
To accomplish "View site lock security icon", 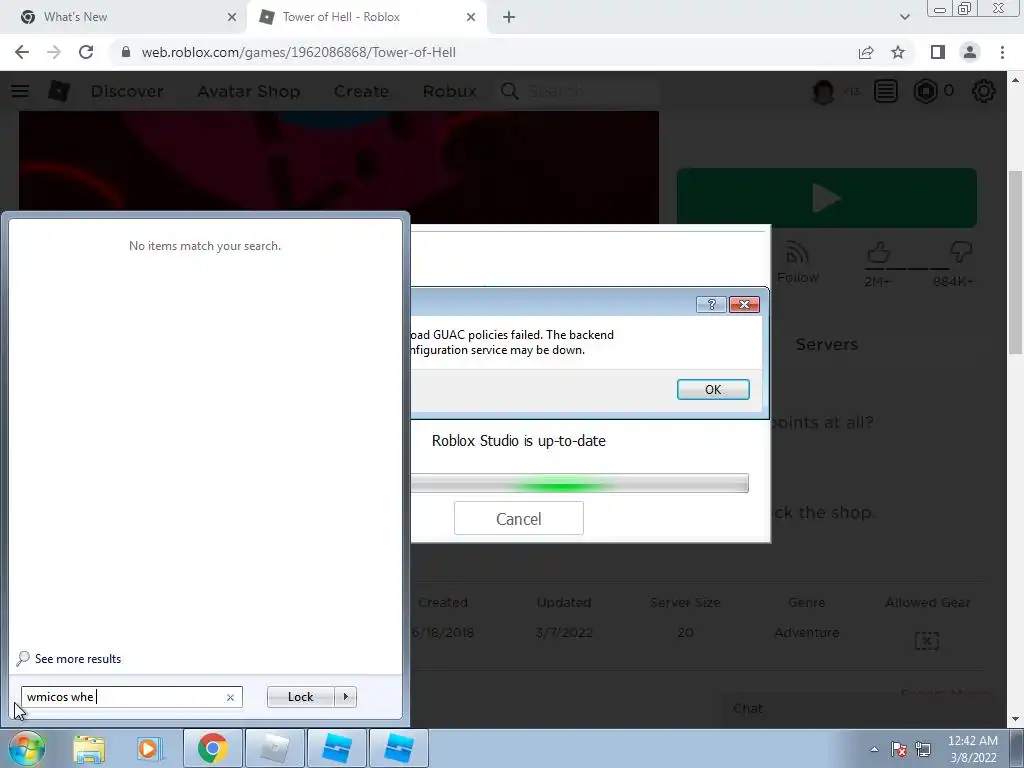I will pos(126,52).
